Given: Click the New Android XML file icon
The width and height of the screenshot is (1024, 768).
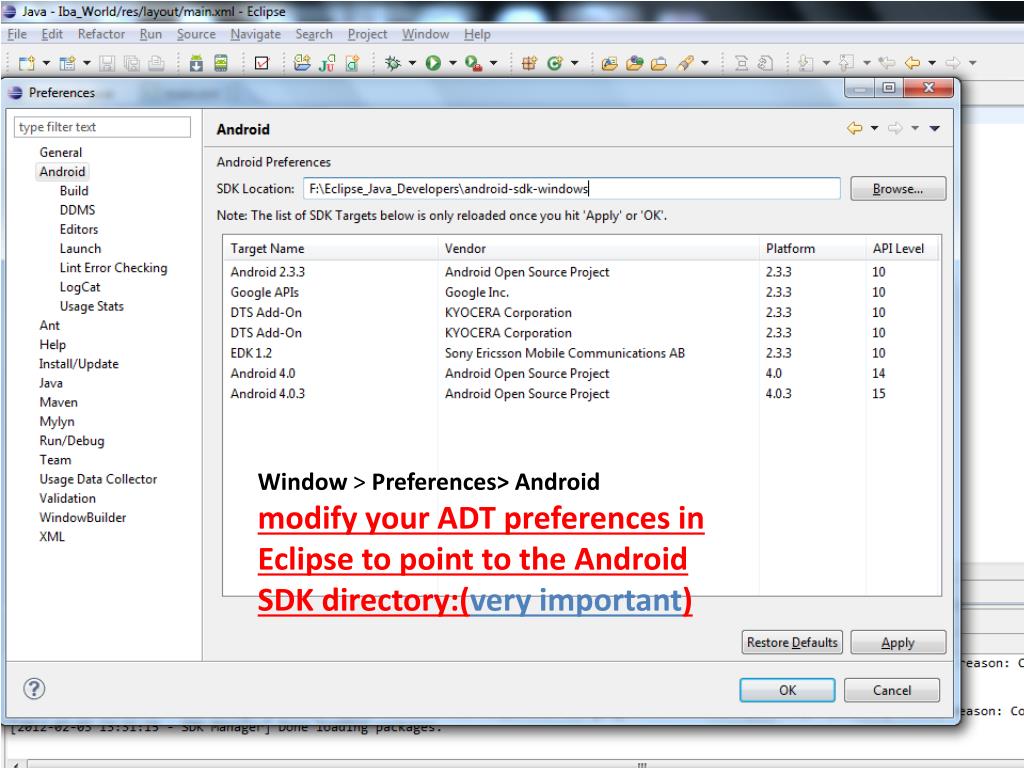Looking at the screenshot, I should [x=352, y=63].
